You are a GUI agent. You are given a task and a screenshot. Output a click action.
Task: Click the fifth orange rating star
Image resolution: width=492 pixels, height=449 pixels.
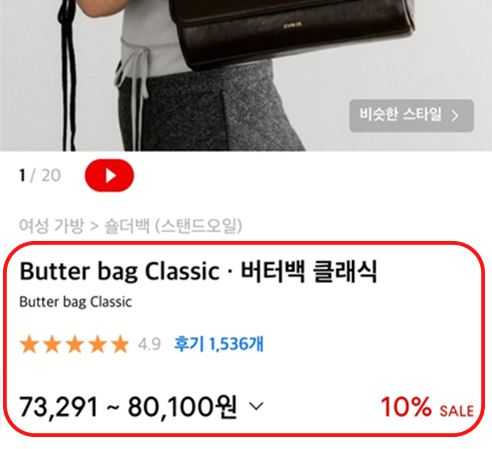(120, 344)
